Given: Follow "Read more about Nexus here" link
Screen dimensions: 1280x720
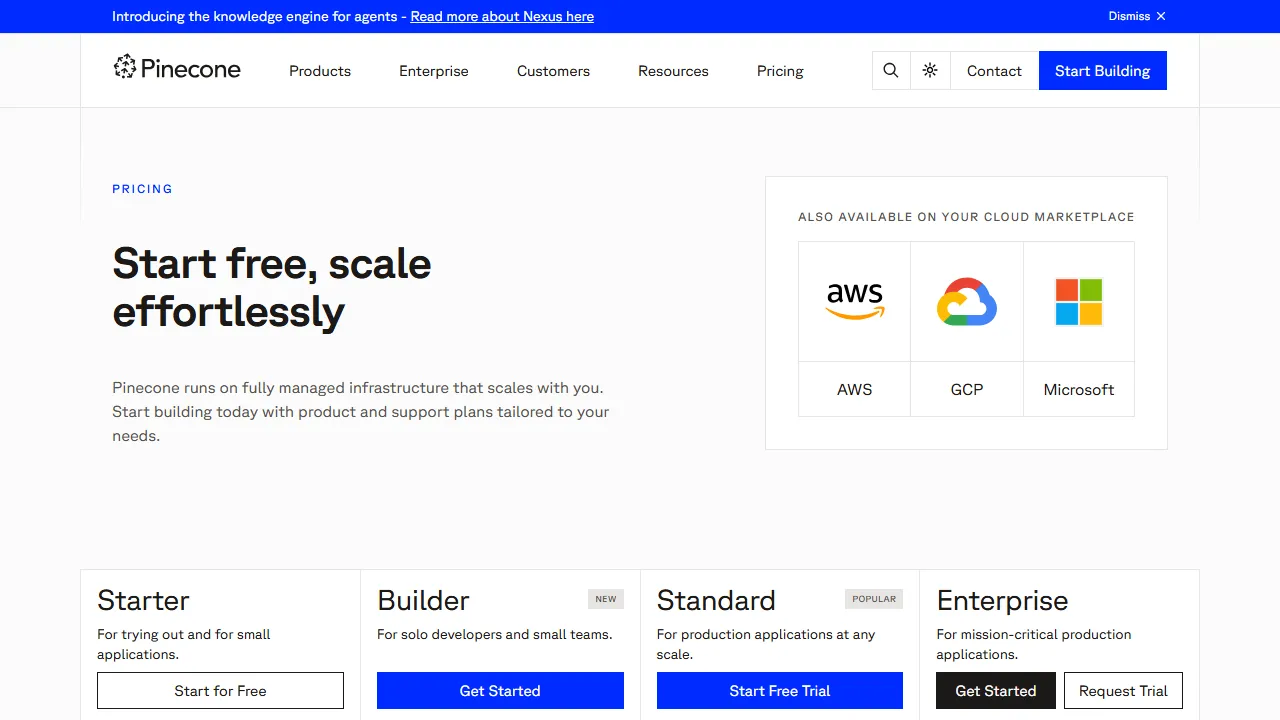Looking at the screenshot, I should pos(502,16).
